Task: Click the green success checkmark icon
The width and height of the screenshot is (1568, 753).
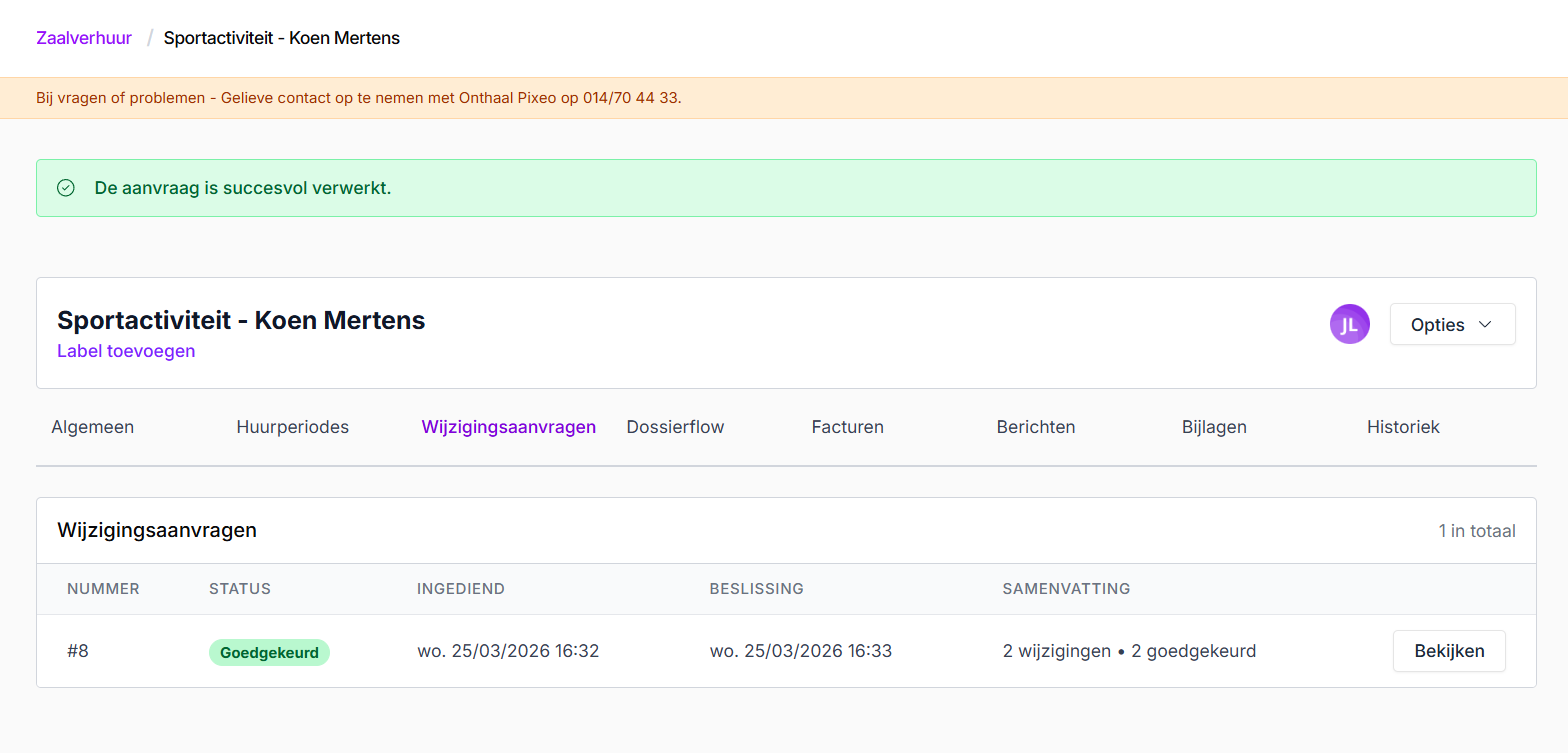Action: (66, 188)
